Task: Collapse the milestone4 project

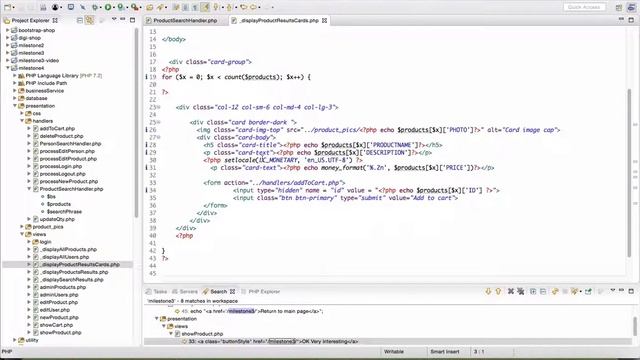Action: coord(7,68)
